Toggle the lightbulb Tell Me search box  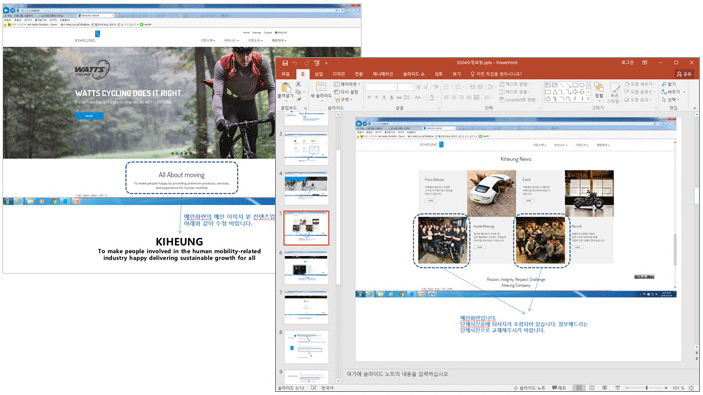coord(496,74)
